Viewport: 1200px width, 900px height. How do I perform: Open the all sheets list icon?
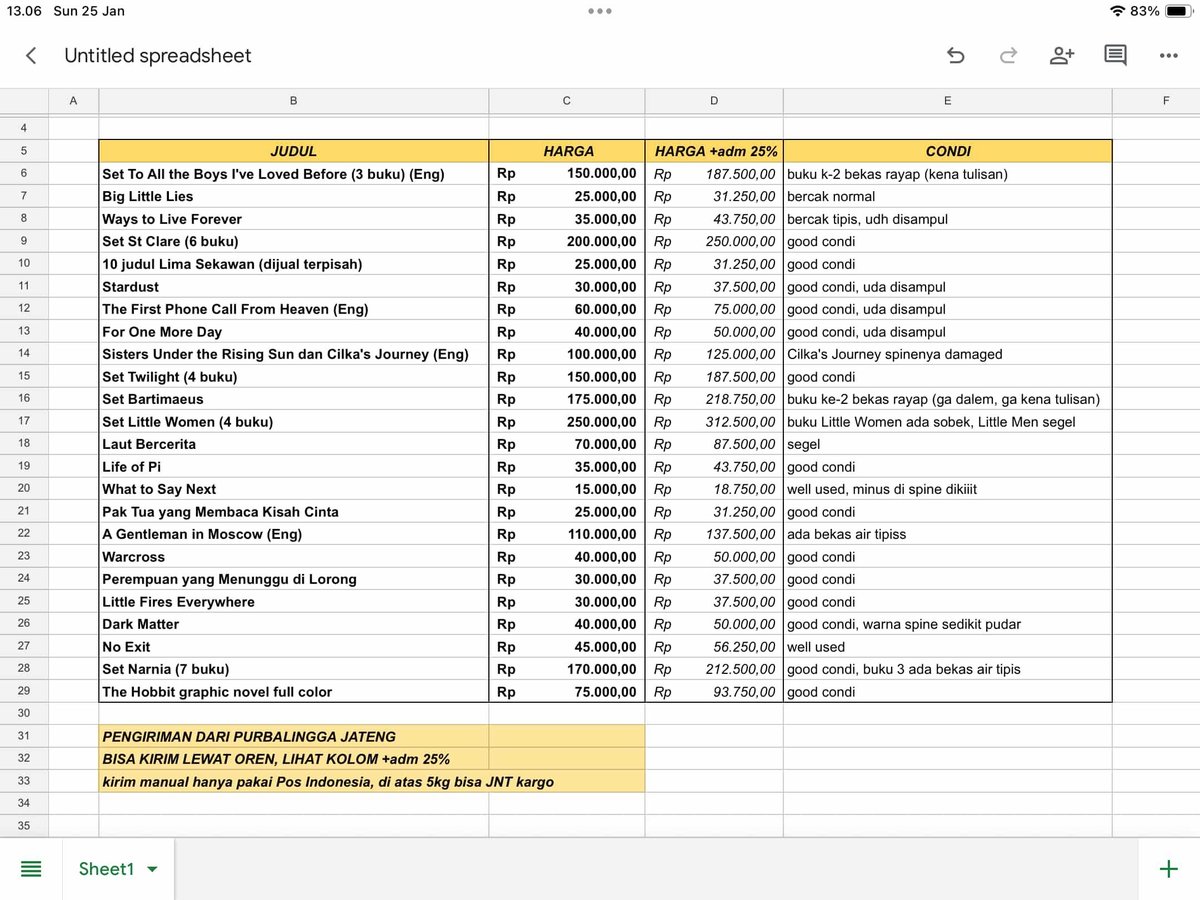[31, 869]
